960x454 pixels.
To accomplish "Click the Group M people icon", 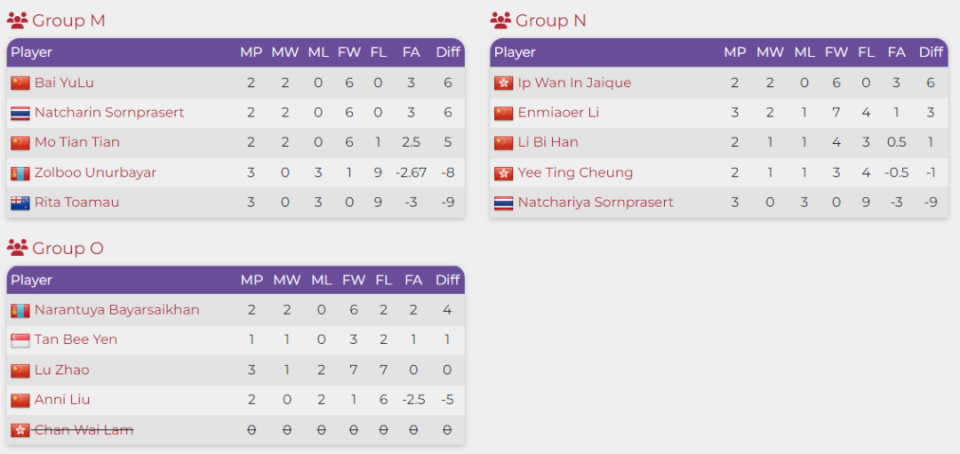I will pos(17,21).
